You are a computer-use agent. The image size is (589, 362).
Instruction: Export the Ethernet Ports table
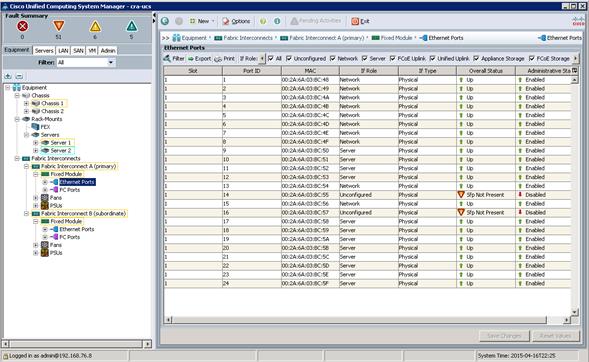[199, 59]
